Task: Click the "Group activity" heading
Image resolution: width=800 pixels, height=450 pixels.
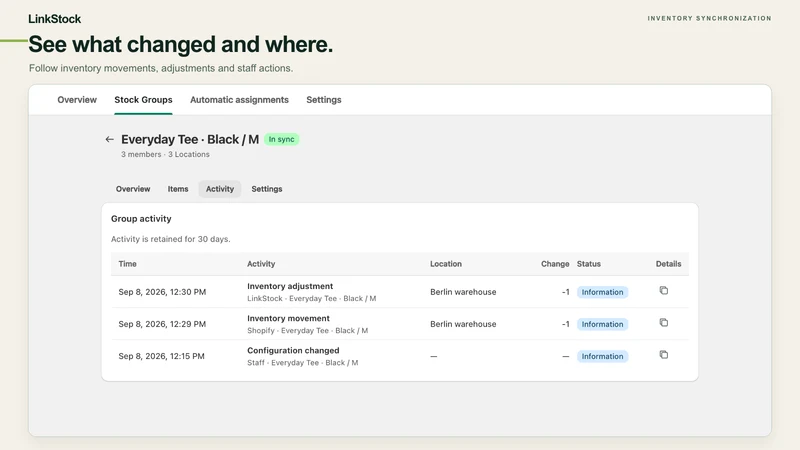Action: click(x=141, y=218)
